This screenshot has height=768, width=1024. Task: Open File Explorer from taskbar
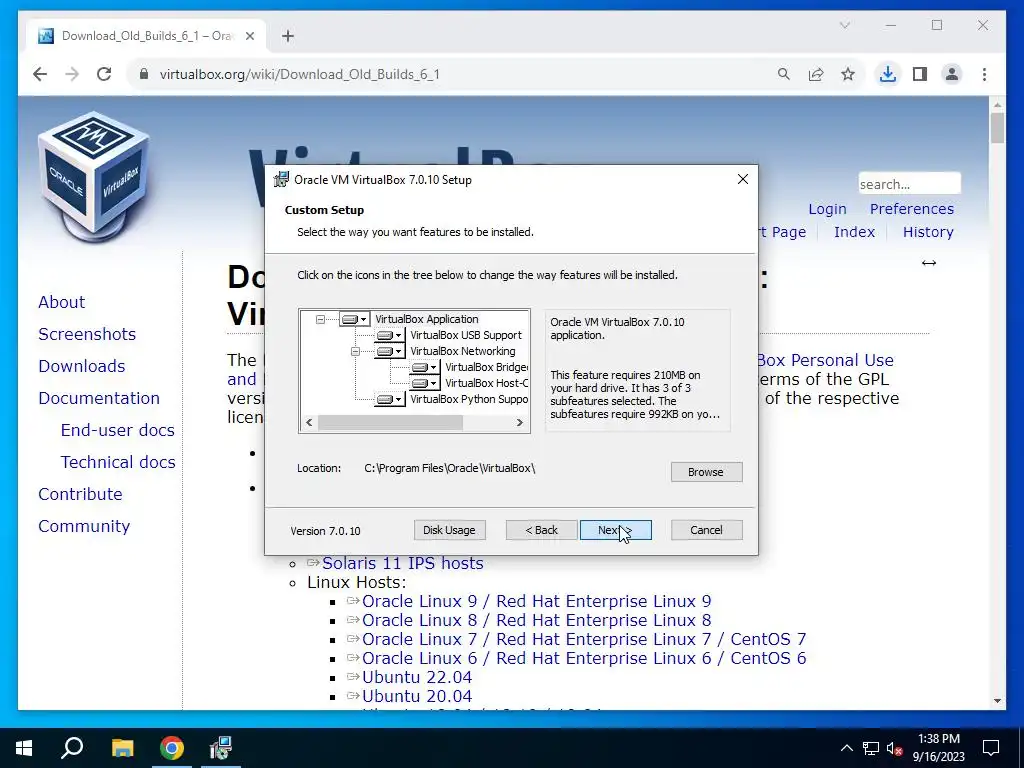pyautogui.click(x=122, y=748)
